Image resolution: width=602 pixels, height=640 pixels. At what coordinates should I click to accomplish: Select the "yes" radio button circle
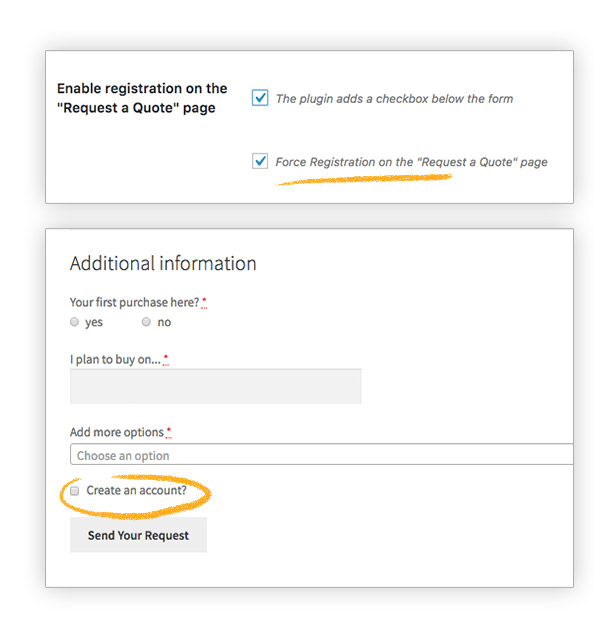tap(74, 322)
